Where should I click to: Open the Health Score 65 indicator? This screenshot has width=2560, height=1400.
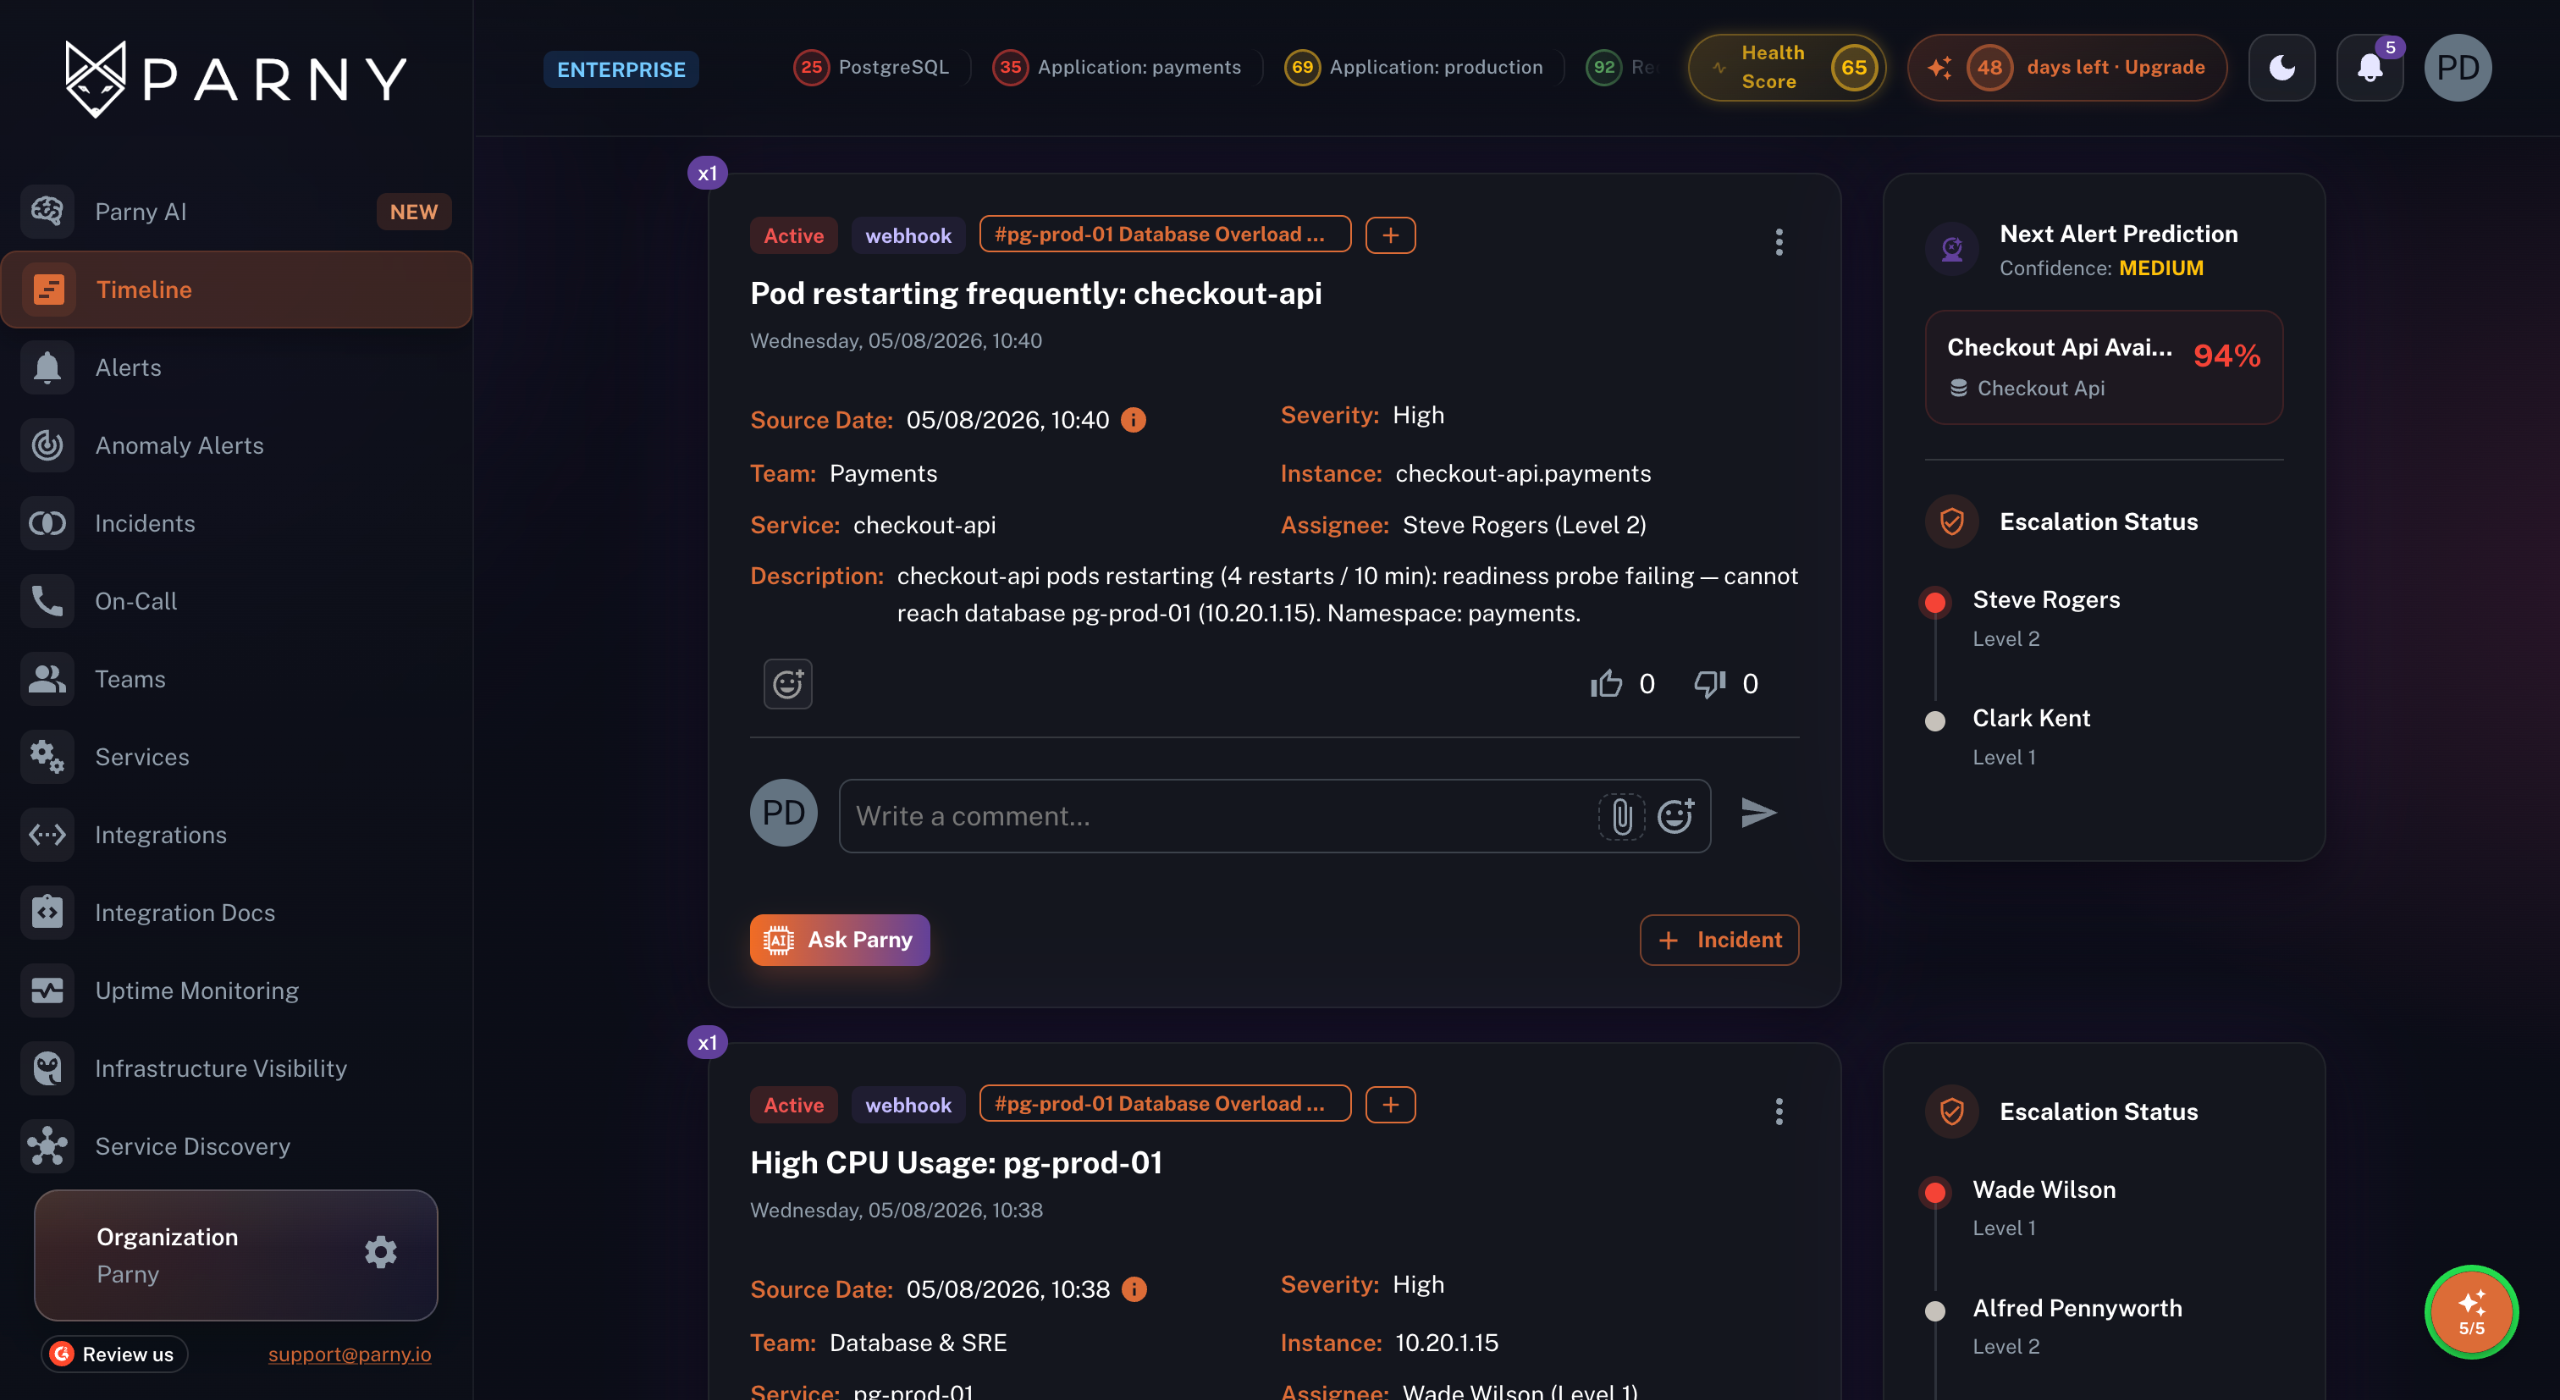point(1787,68)
